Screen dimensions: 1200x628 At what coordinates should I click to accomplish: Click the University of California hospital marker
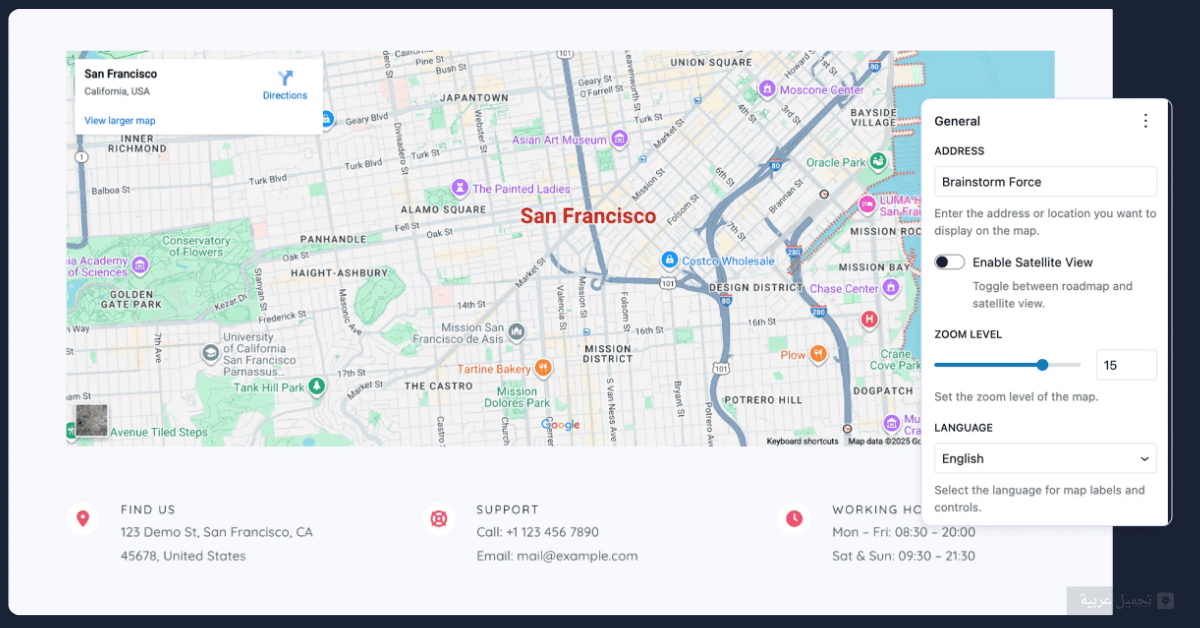[210, 353]
